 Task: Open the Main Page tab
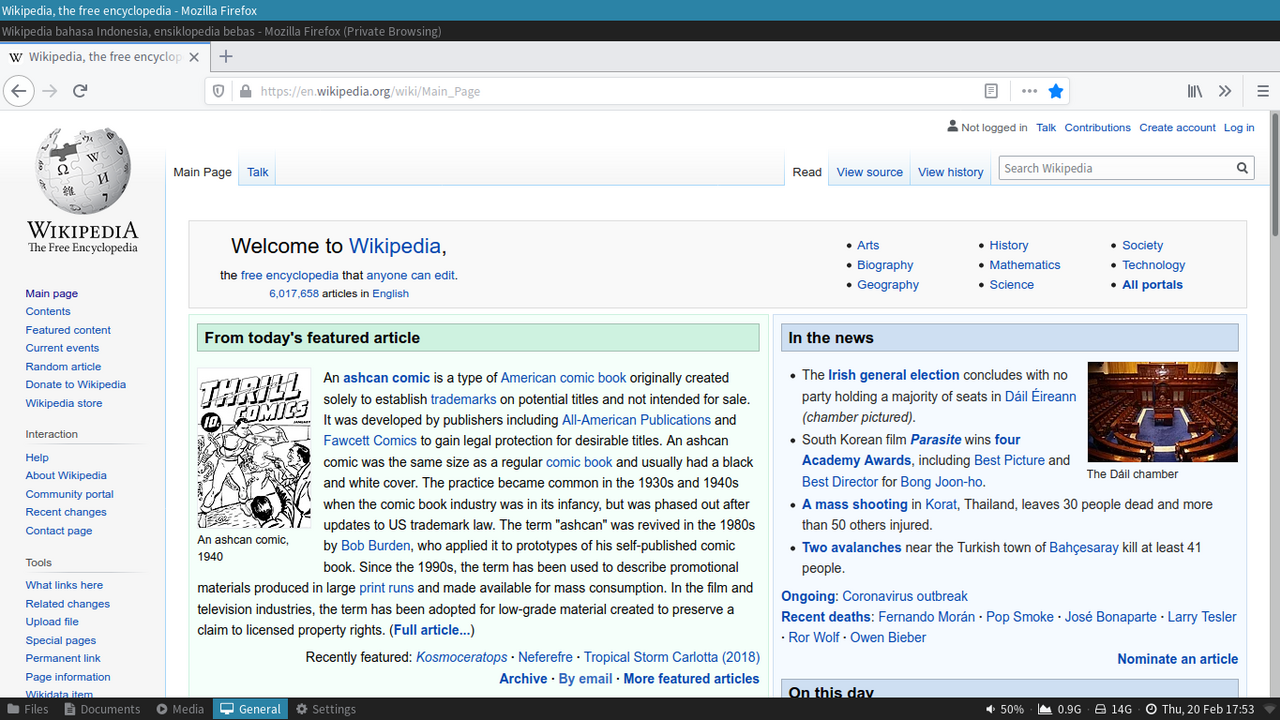pyautogui.click(x=202, y=172)
